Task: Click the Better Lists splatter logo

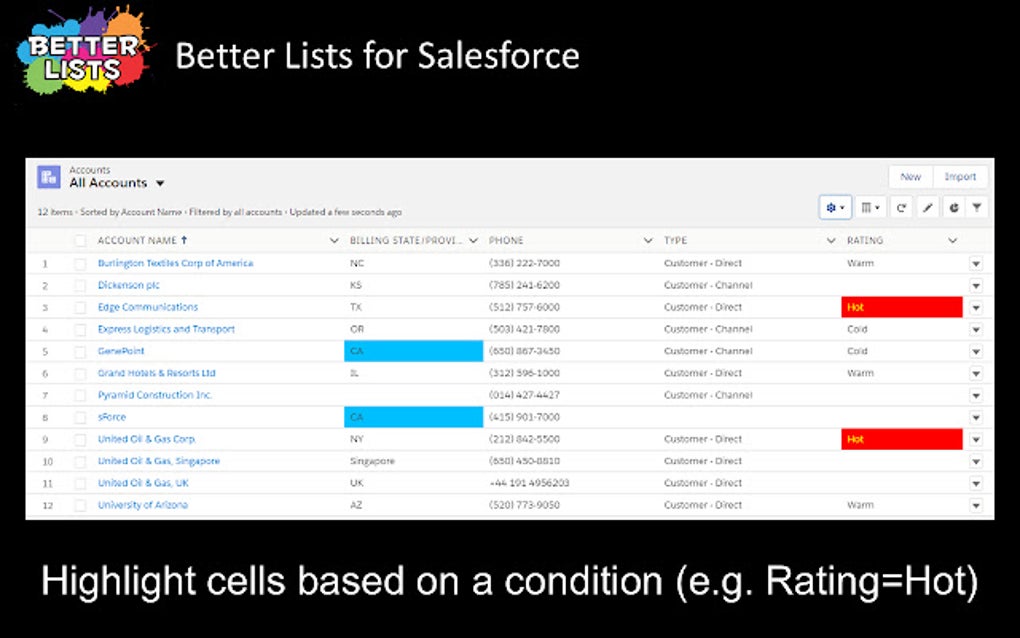Action: (x=80, y=55)
